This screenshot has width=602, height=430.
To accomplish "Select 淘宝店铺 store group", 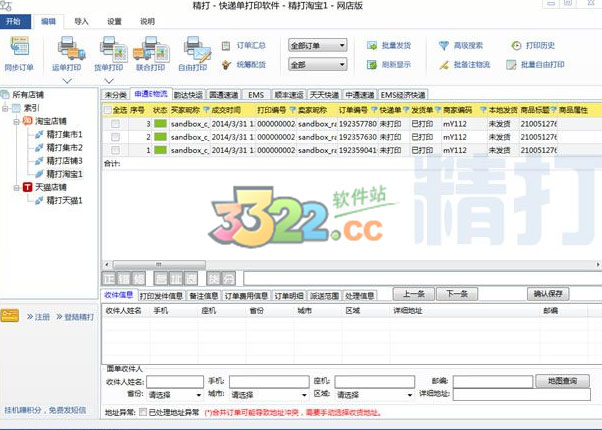I will click(x=46, y=121).
